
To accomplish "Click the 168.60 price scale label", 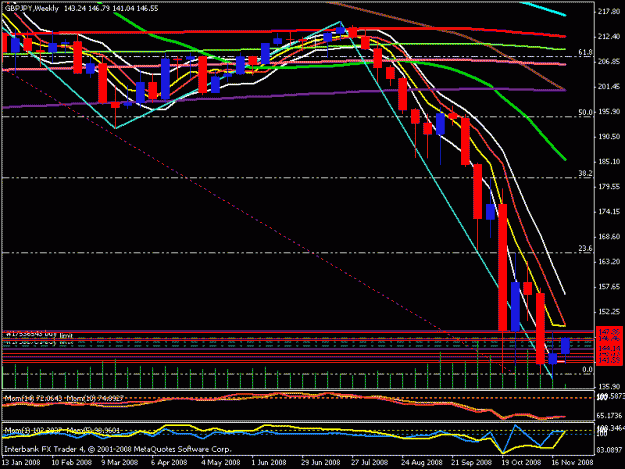I will [609, 236].
